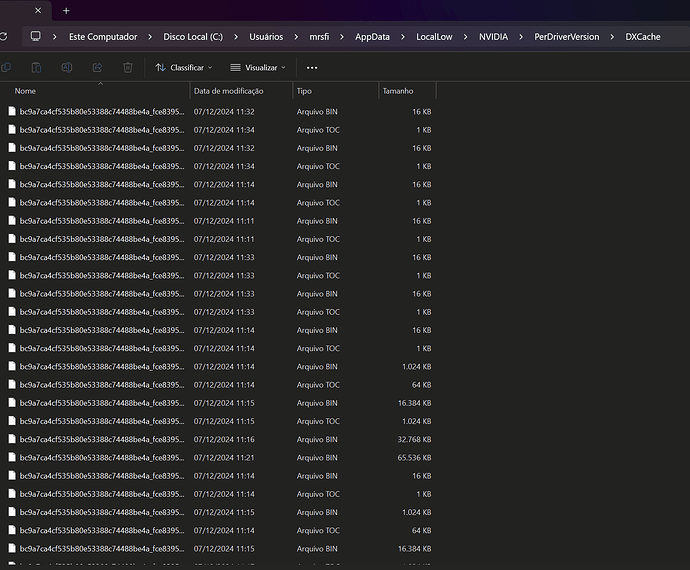Click size cell 32.768 KB
The width and height of the screenshot is (690, 570).
(415, 439)
